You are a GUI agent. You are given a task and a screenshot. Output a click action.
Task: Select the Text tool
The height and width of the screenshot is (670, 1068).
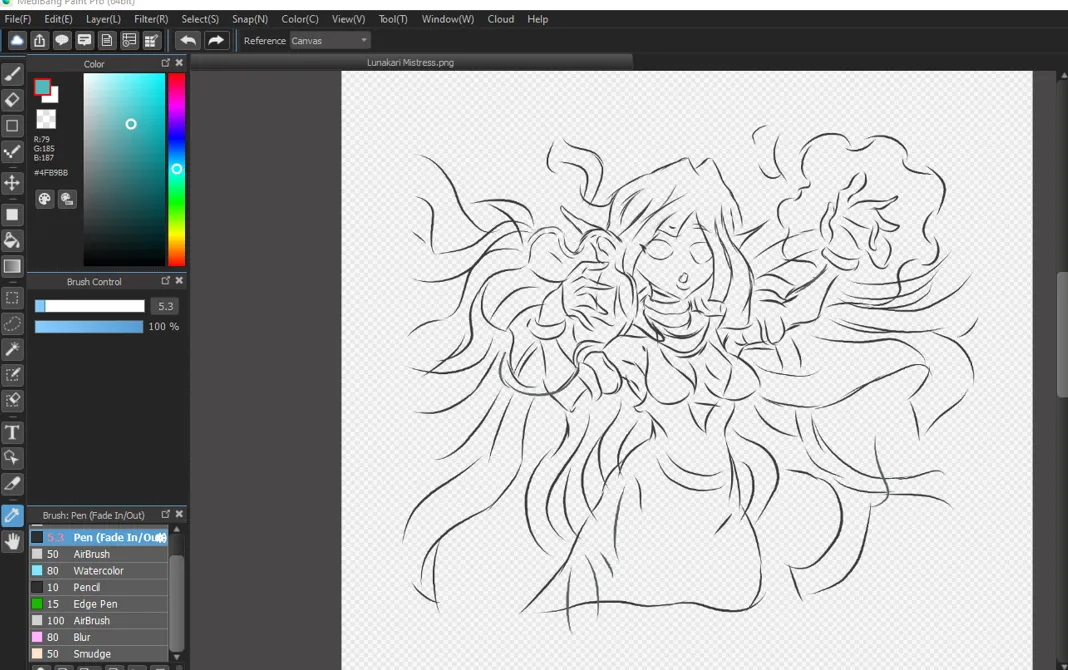(12, 432)
